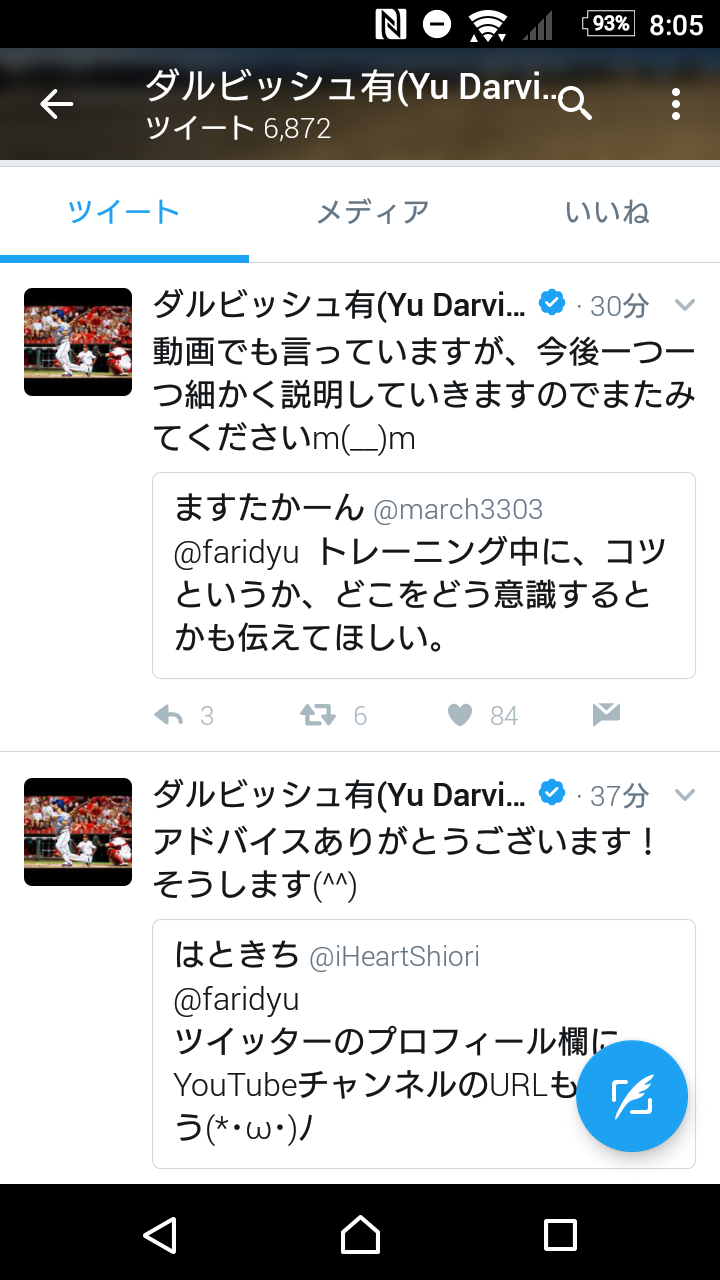Tap the Android recent apps square

(560, 1234)
